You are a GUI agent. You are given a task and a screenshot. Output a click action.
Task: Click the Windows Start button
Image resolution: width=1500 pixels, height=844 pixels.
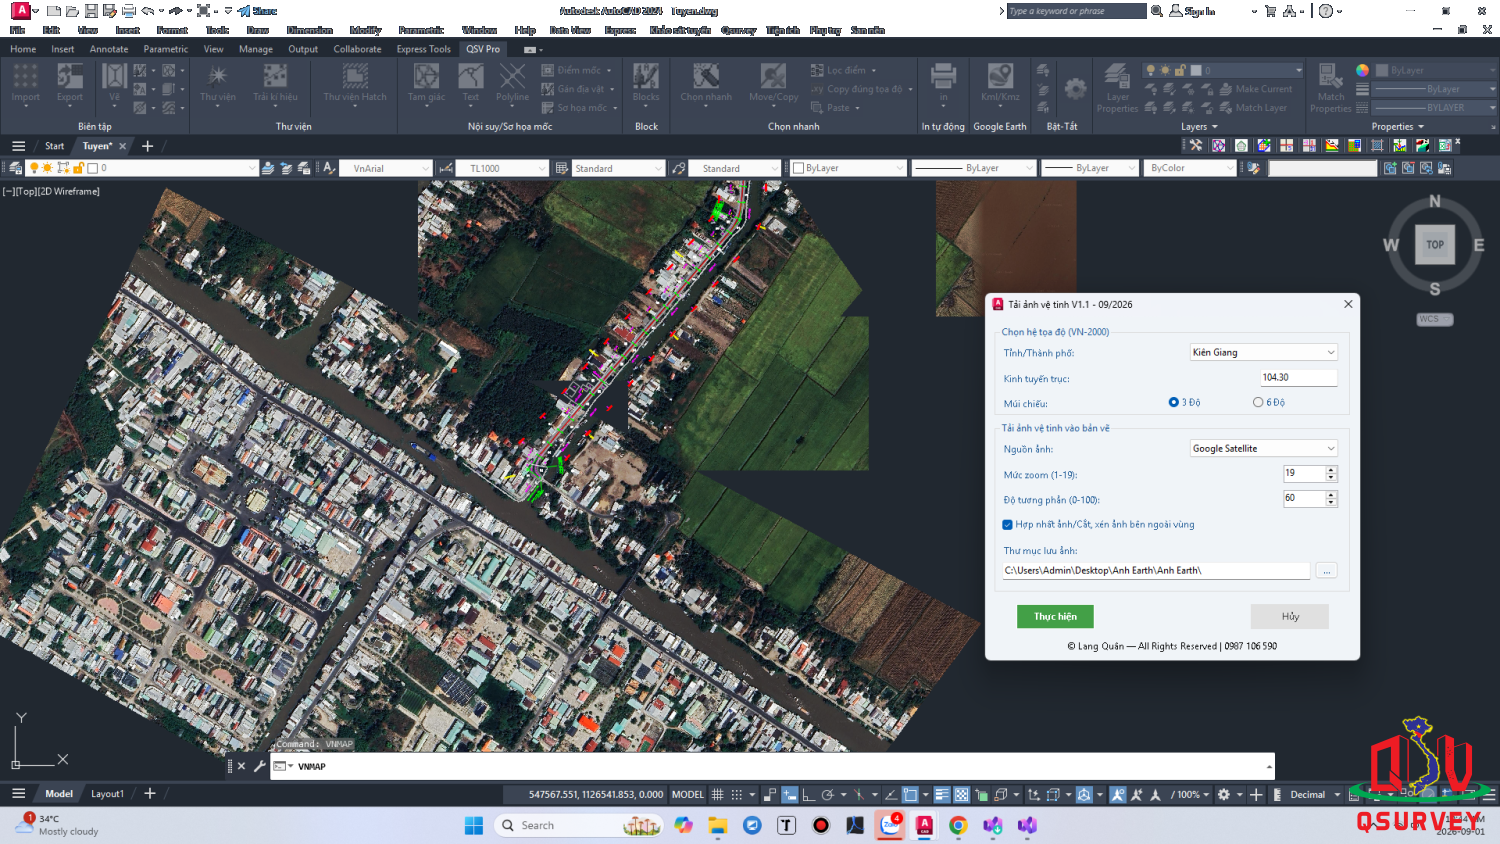tap(474, 825)
